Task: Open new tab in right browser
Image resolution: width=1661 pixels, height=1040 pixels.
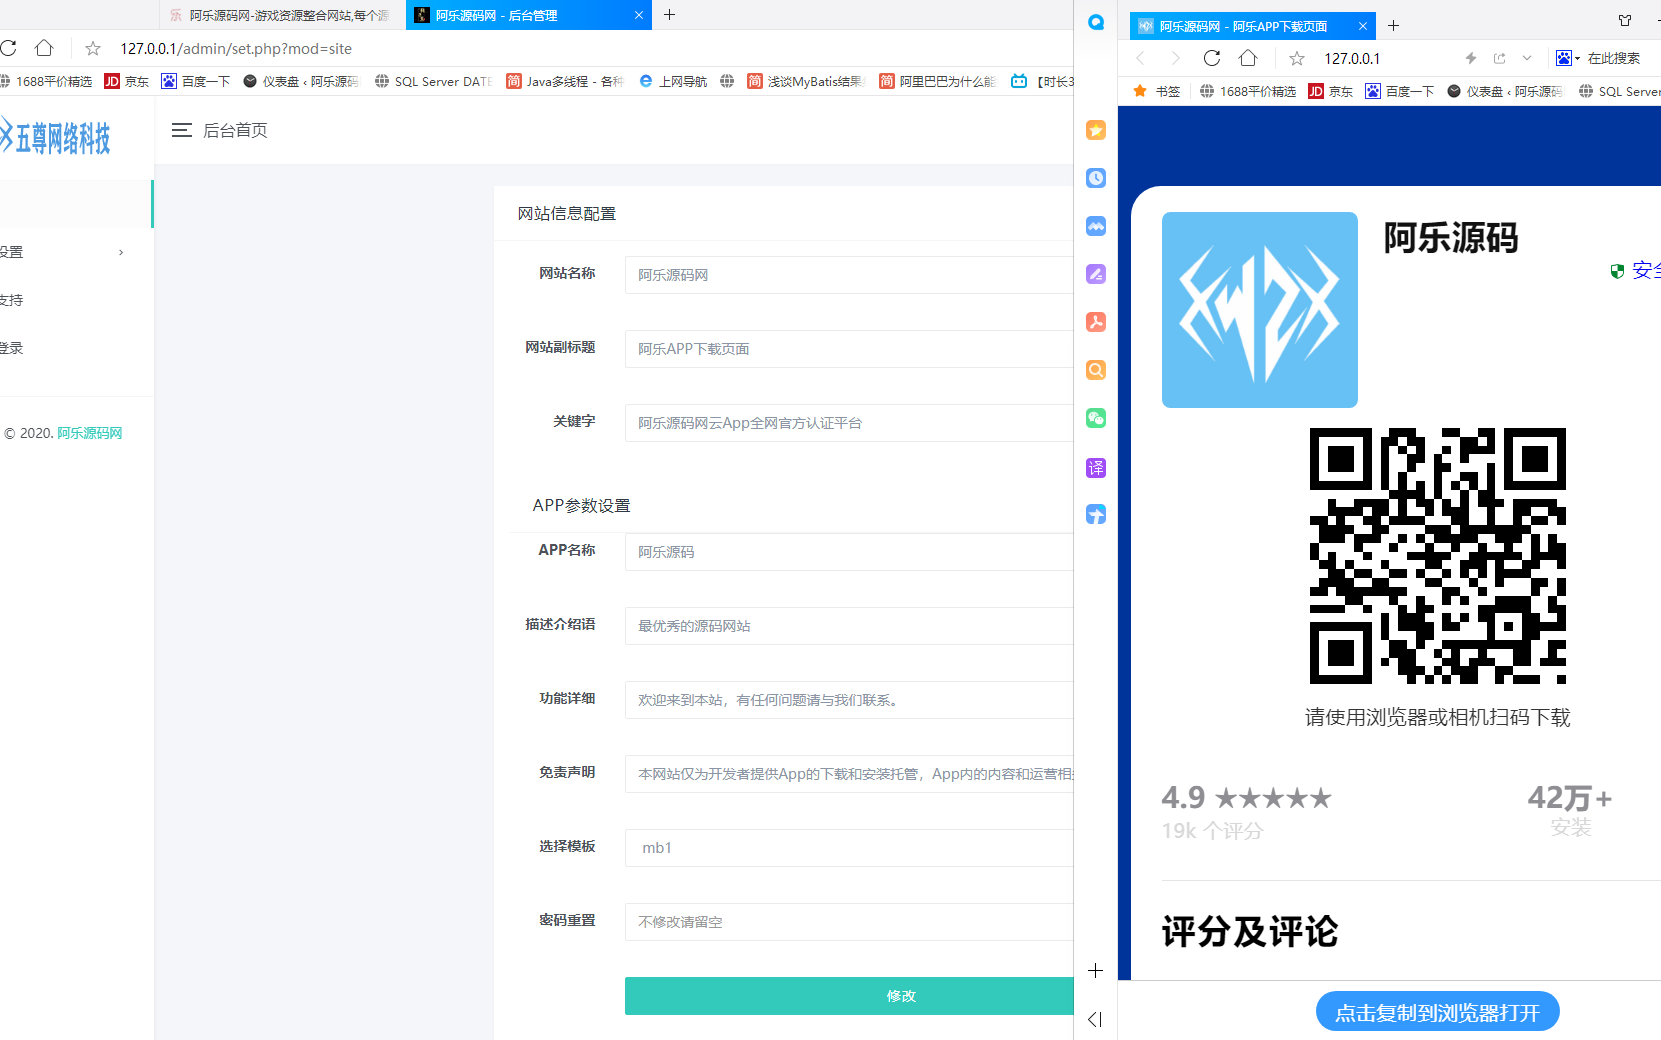Action: (x=1393, y=26)
